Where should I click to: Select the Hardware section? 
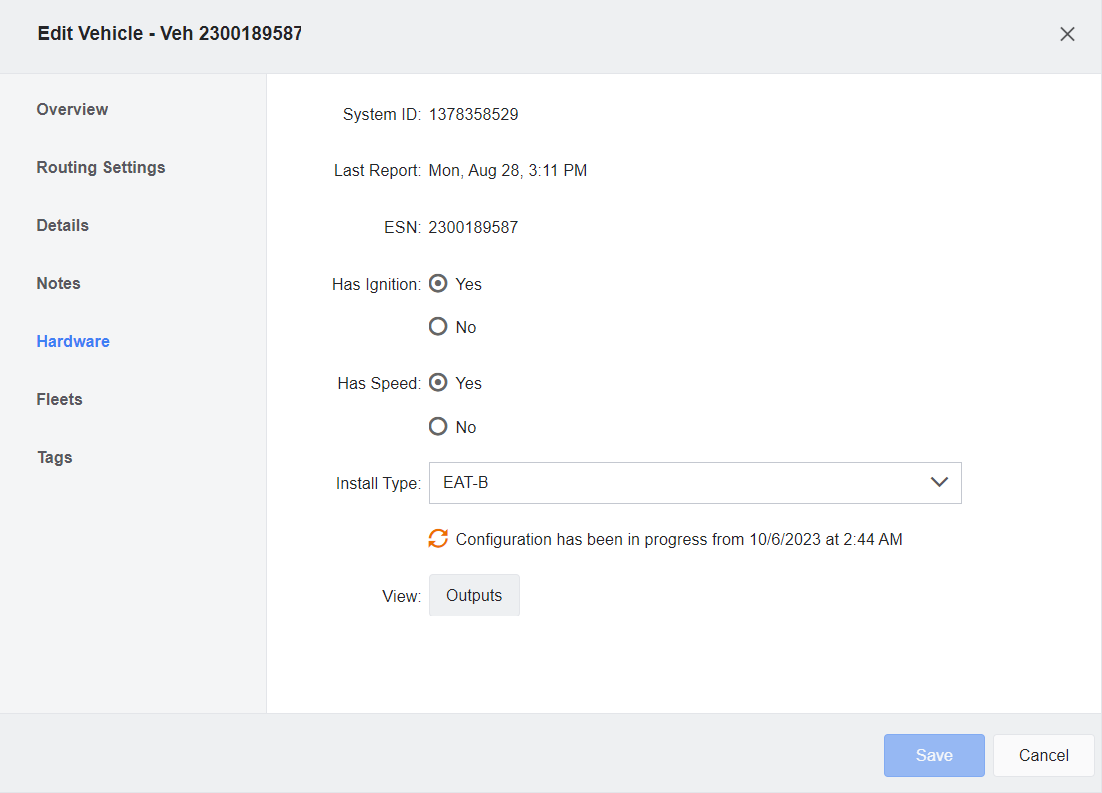[x=73, y=341]
